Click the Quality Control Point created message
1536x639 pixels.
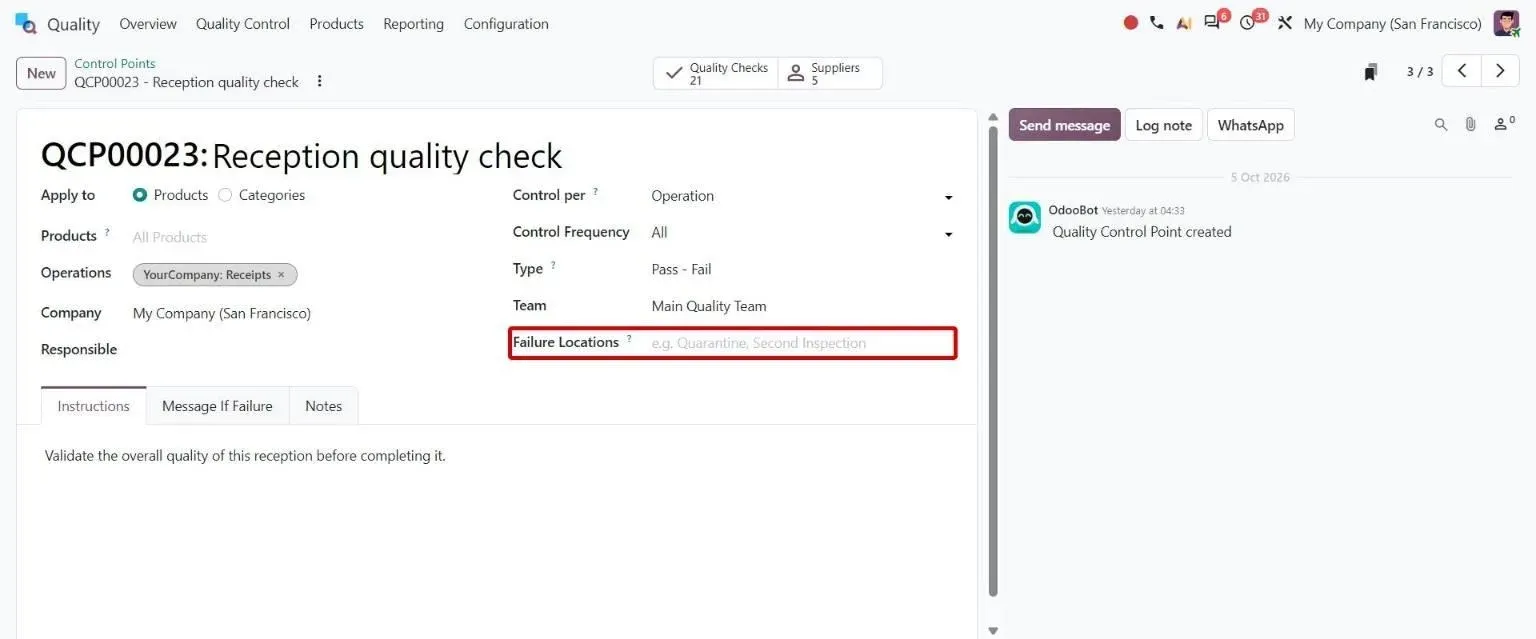(1142, 232)
